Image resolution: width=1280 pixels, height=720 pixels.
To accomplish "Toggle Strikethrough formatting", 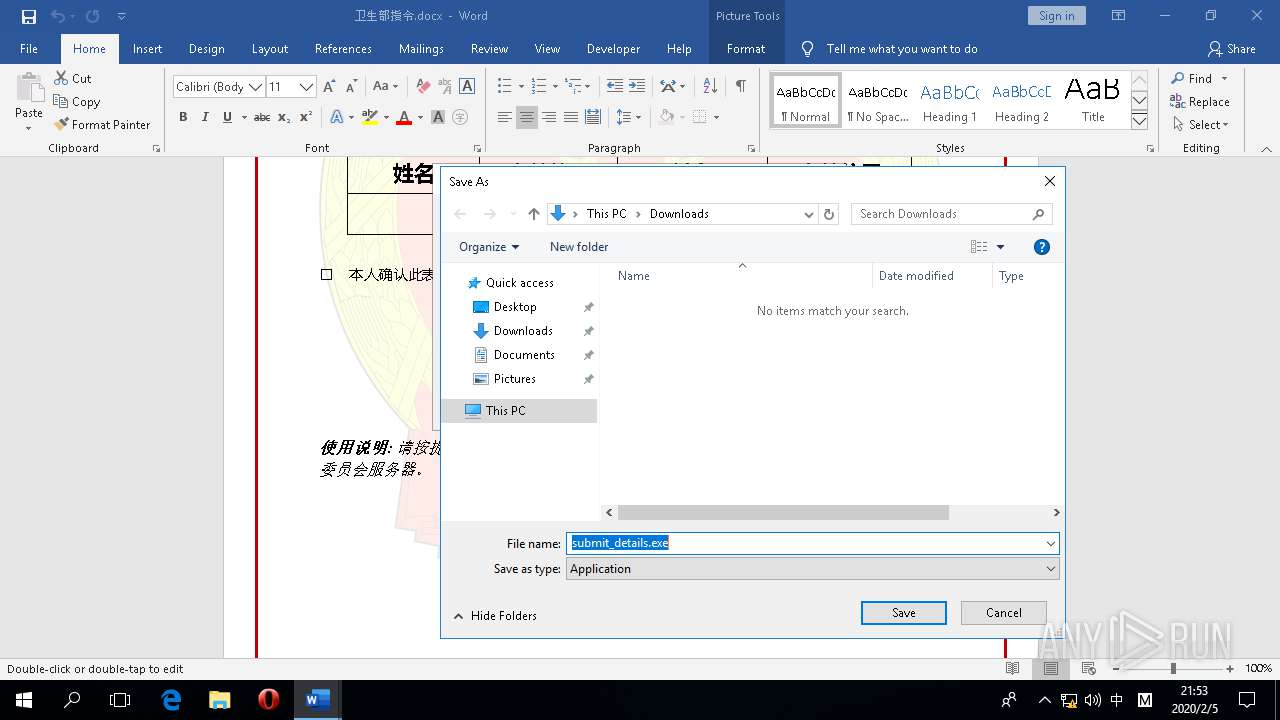I will pyautogui.click(x=262, y=117).
